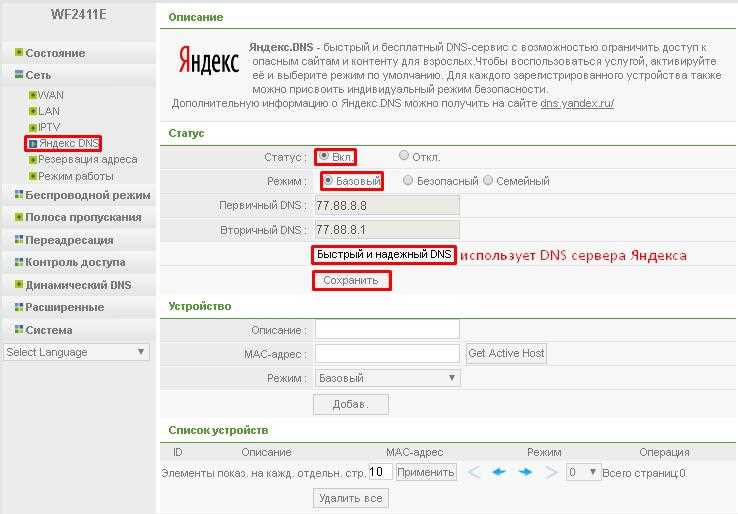Focus the MAC-адрес input field
The height and width of the screenshot is (514, 738).
click(x=387, y=353)
